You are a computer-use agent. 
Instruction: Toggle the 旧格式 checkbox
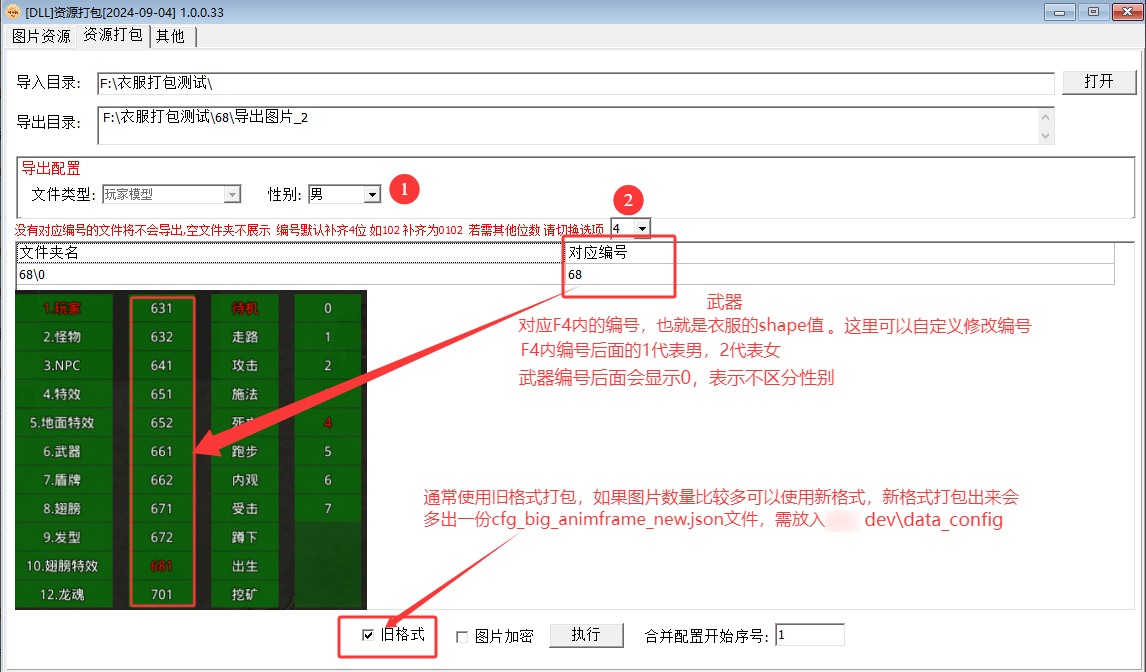(368, 636)
